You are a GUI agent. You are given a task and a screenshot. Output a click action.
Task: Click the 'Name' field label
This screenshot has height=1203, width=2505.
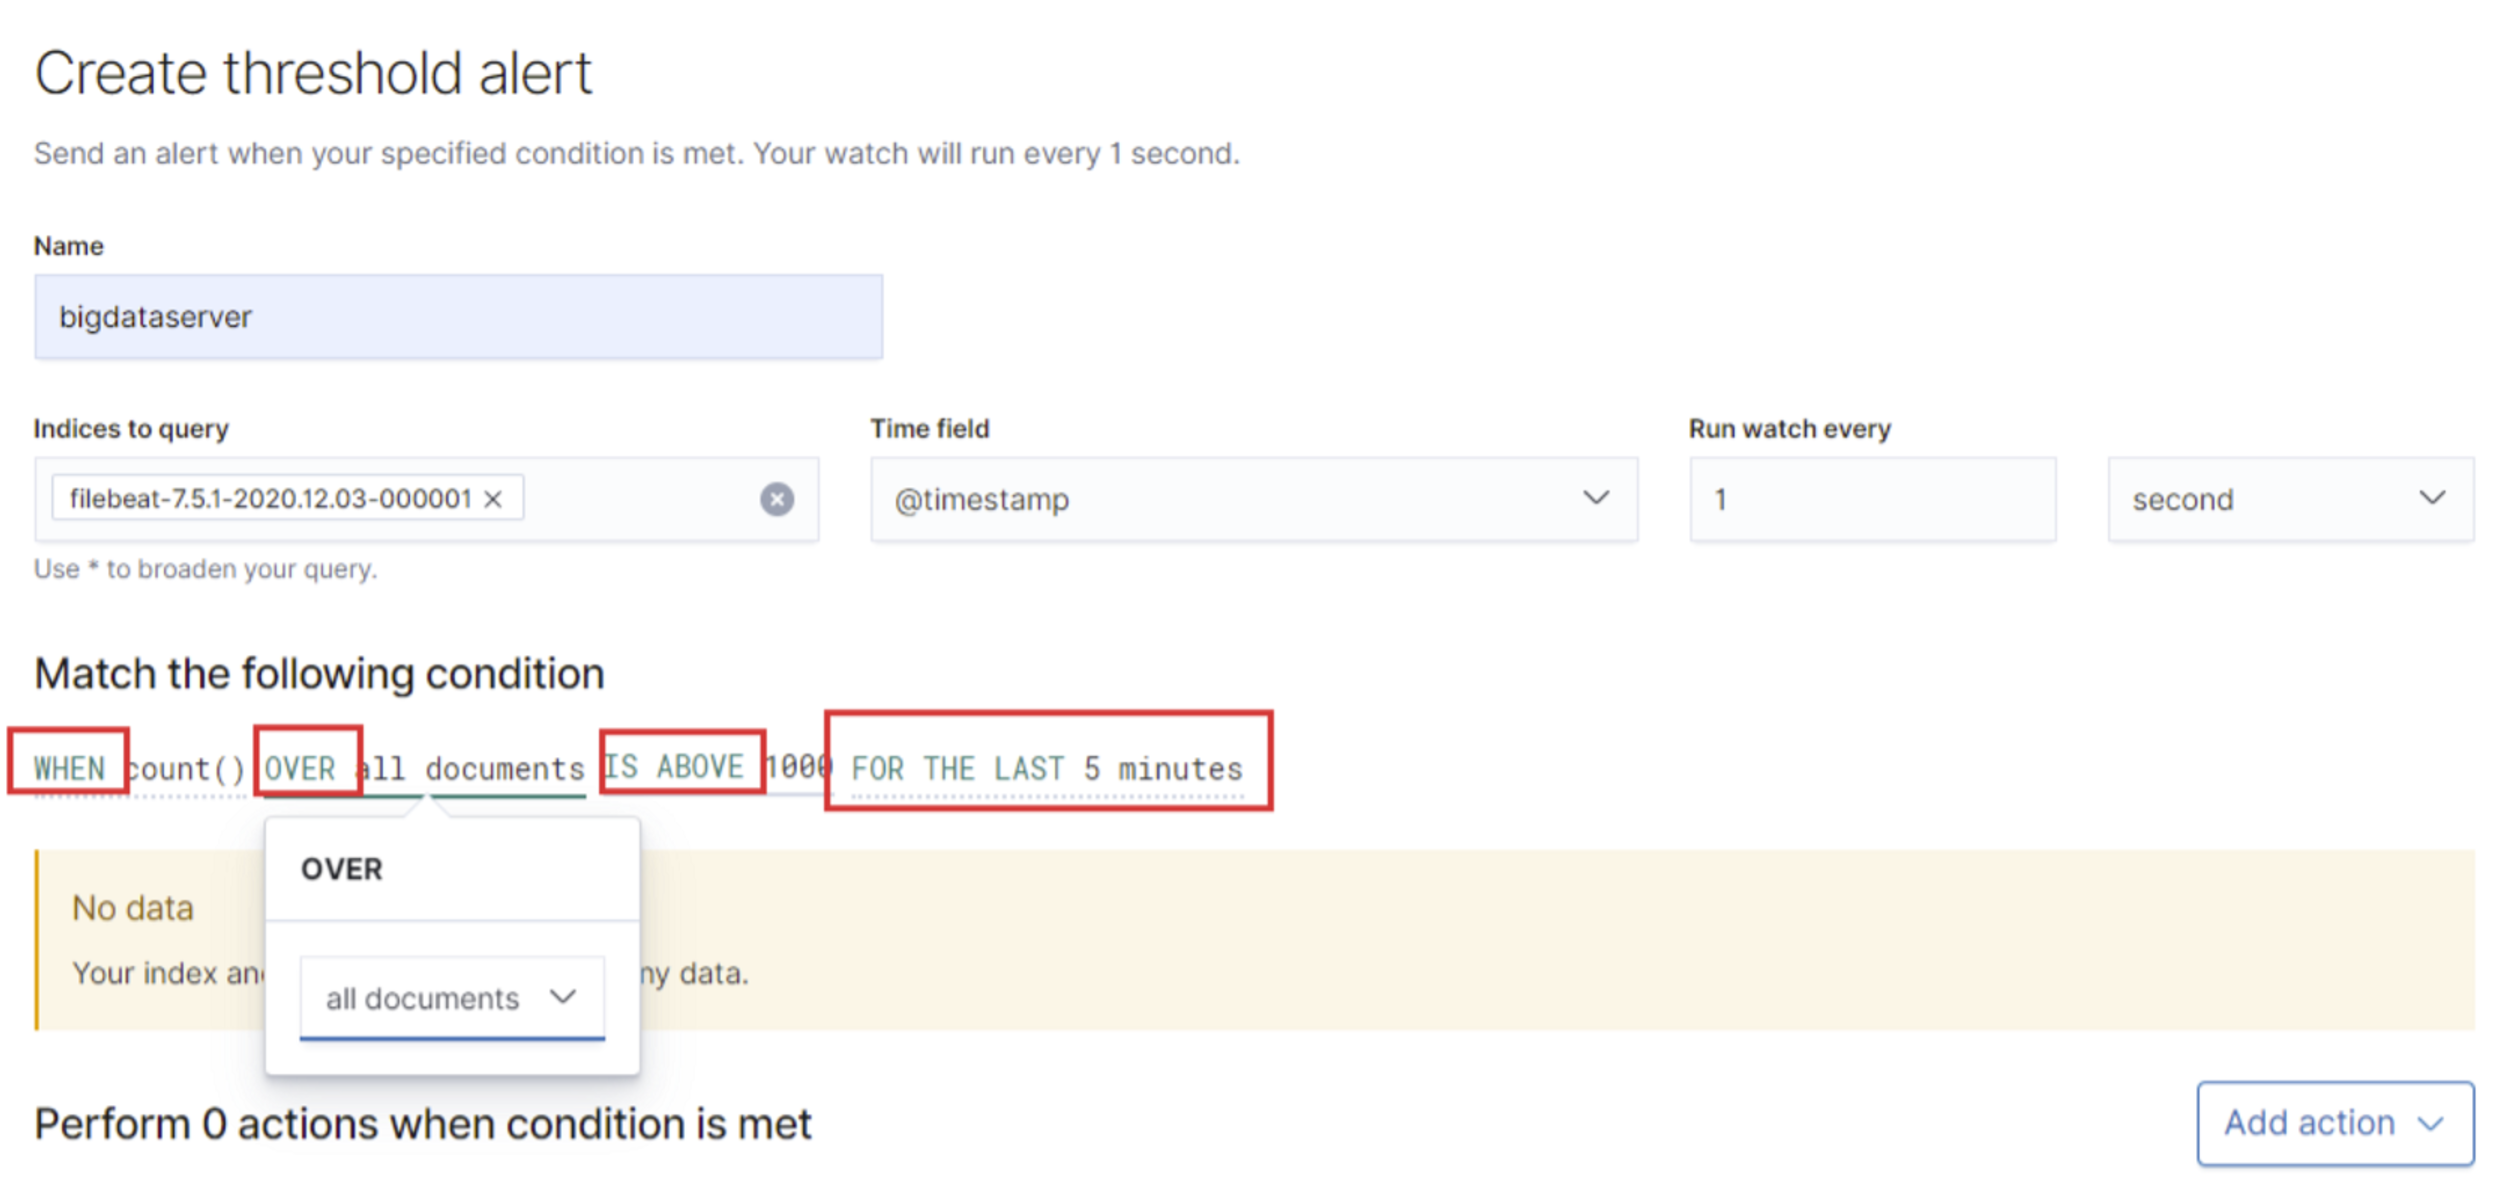coord(69,246)
